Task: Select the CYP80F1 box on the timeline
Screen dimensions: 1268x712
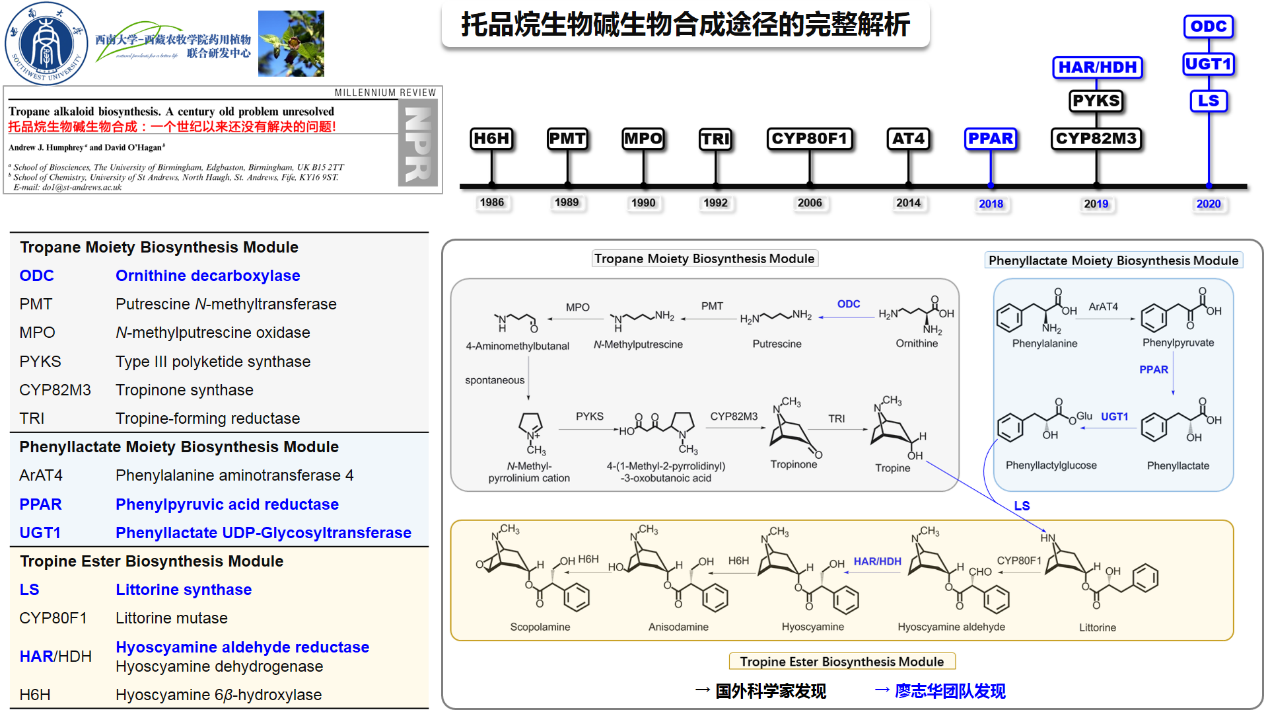Action: pos(810,139)
